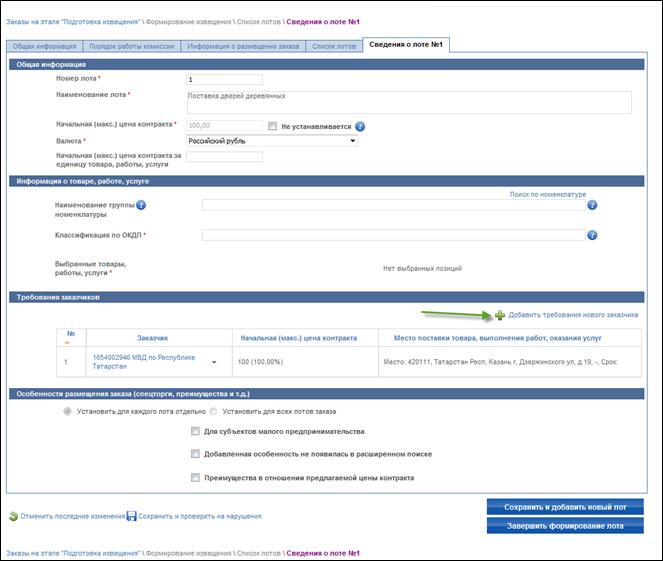Sort by "Начальная (макс.) цена контракта" column header
Image resolution: width=663 pixels, height=561 pixels.
pyautogui.click(x=299, y=338)
